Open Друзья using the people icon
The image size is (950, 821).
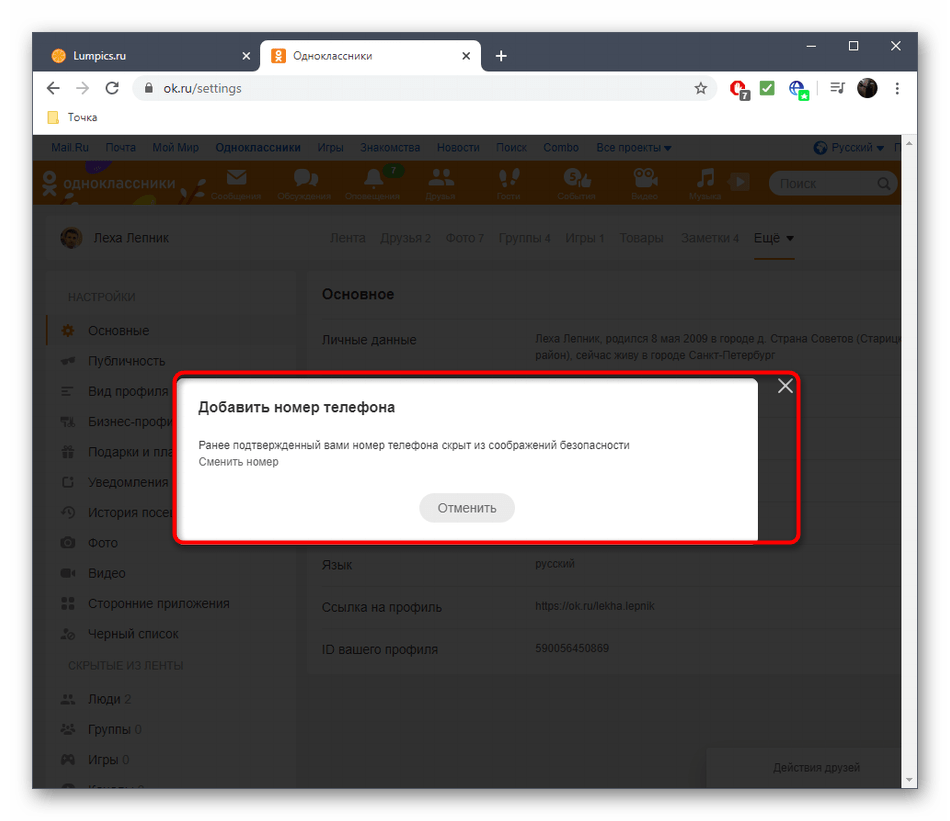440,180
